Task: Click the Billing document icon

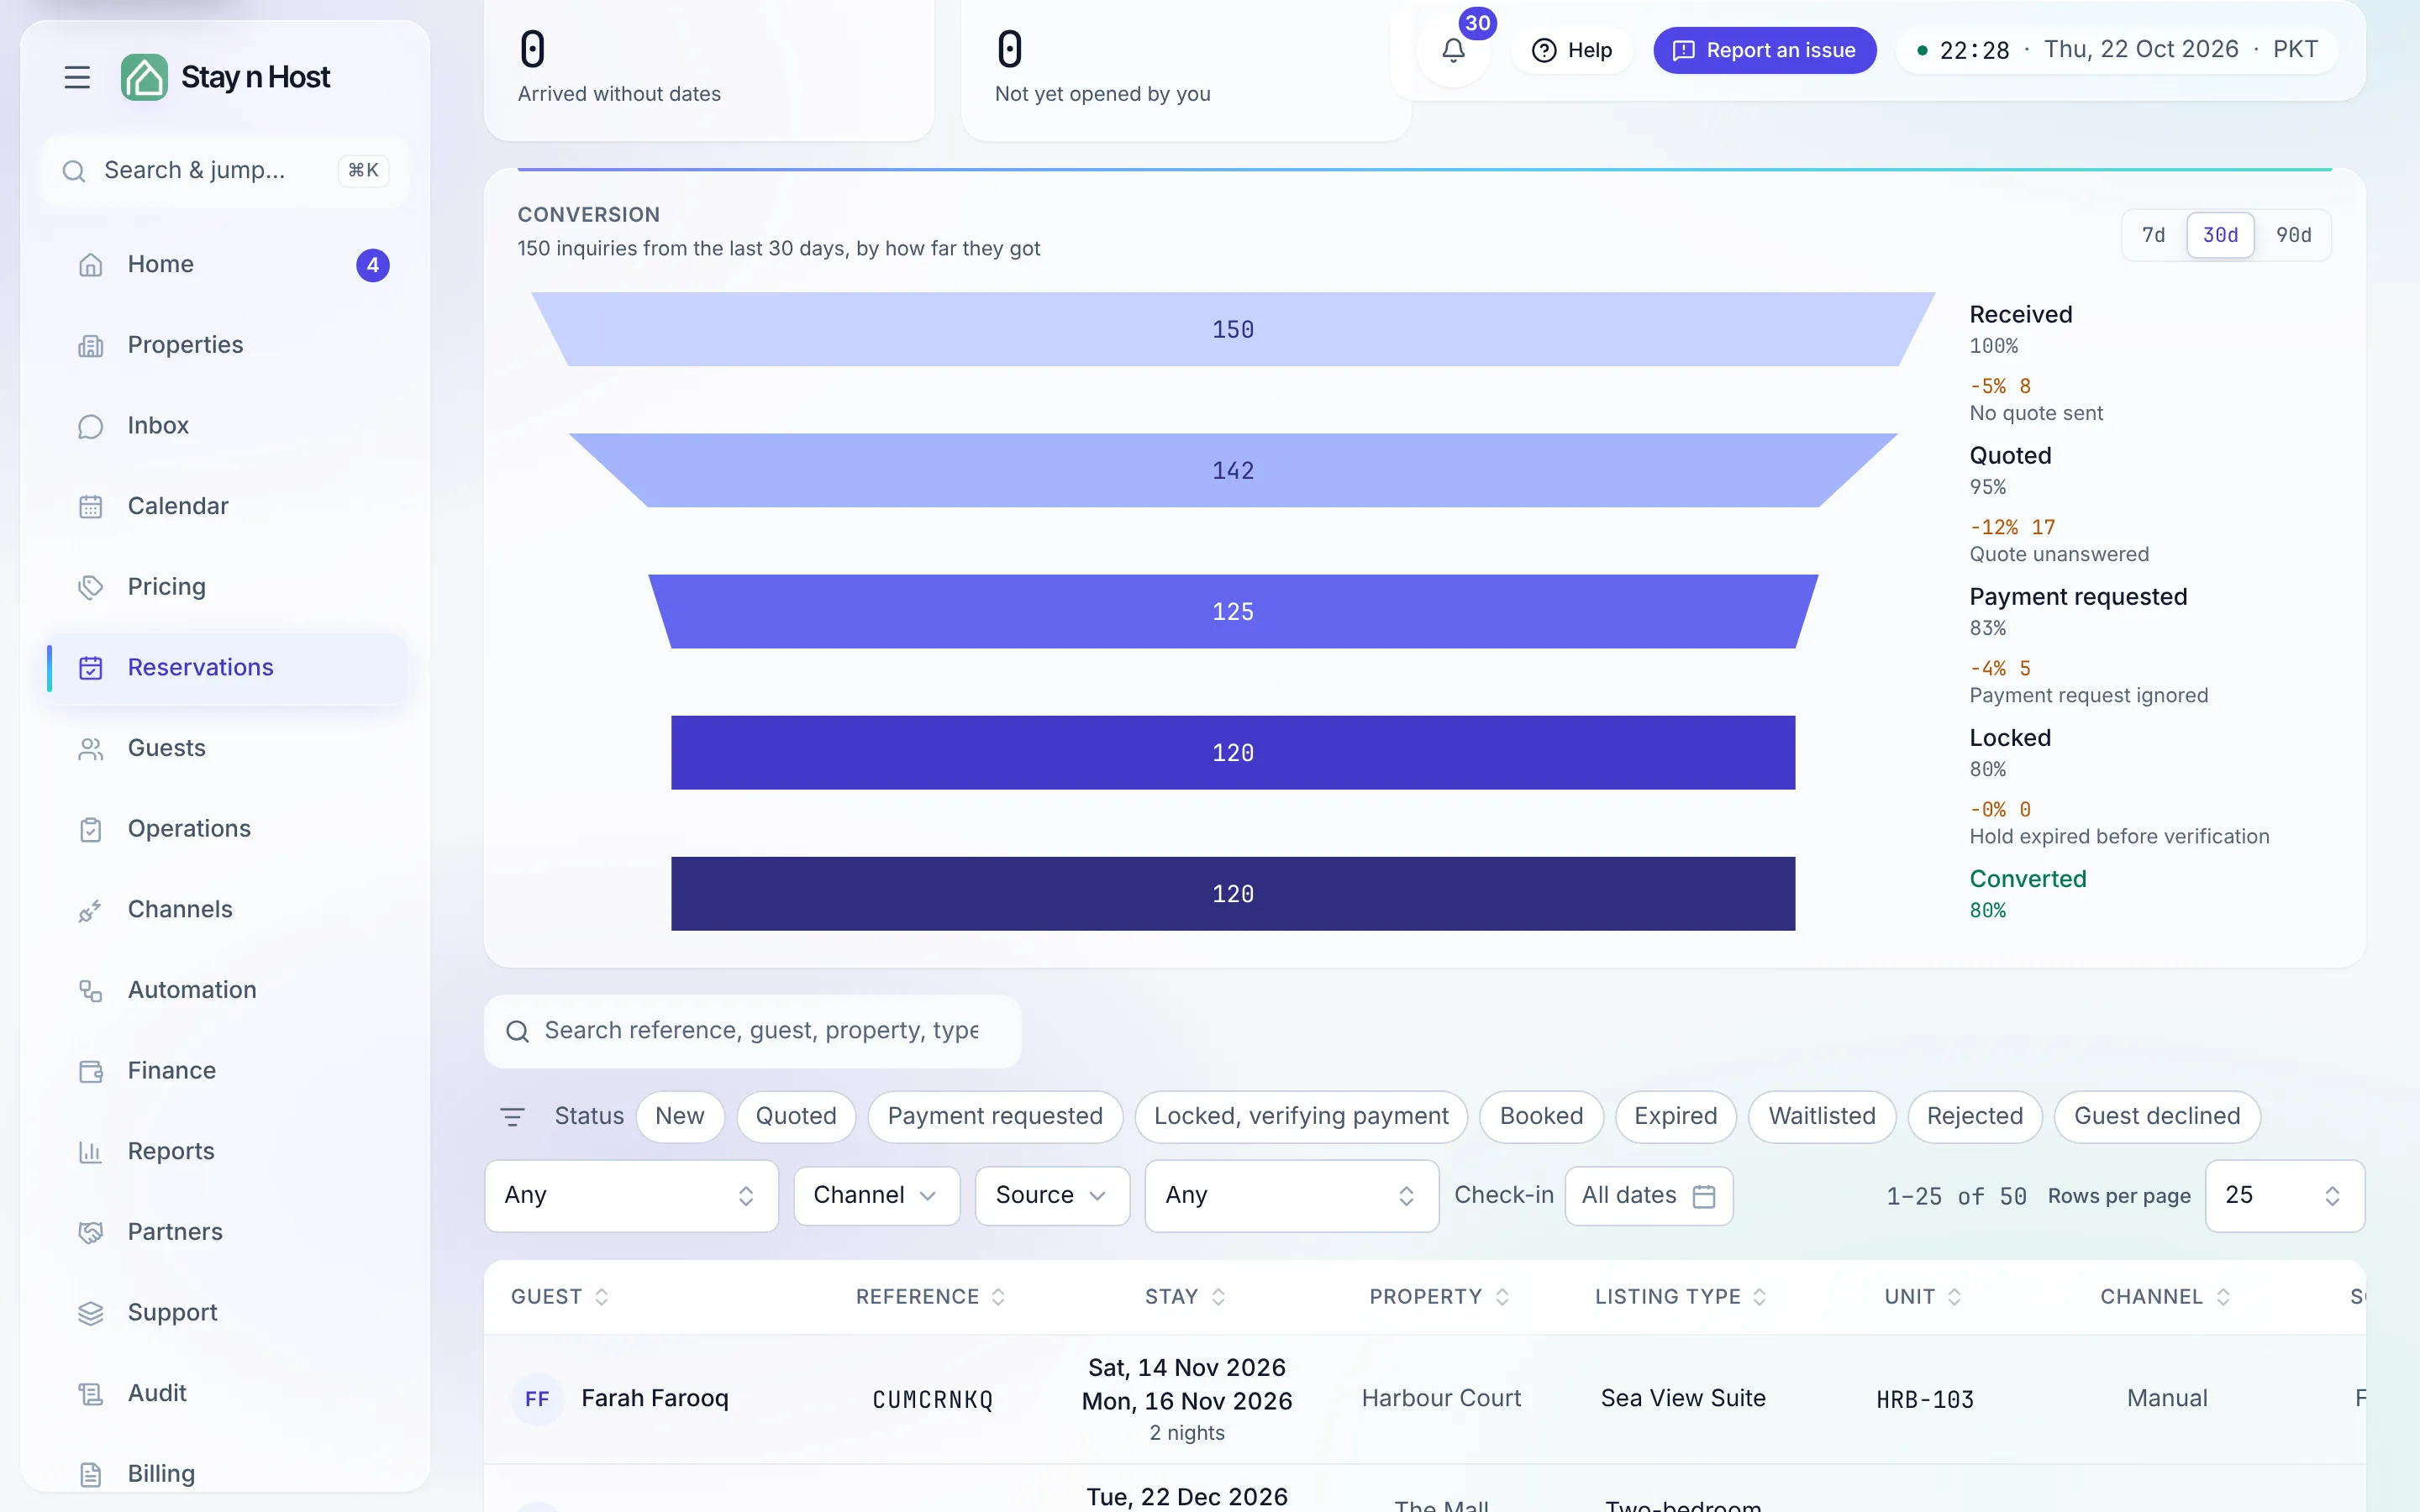Action: point(91,1474)
